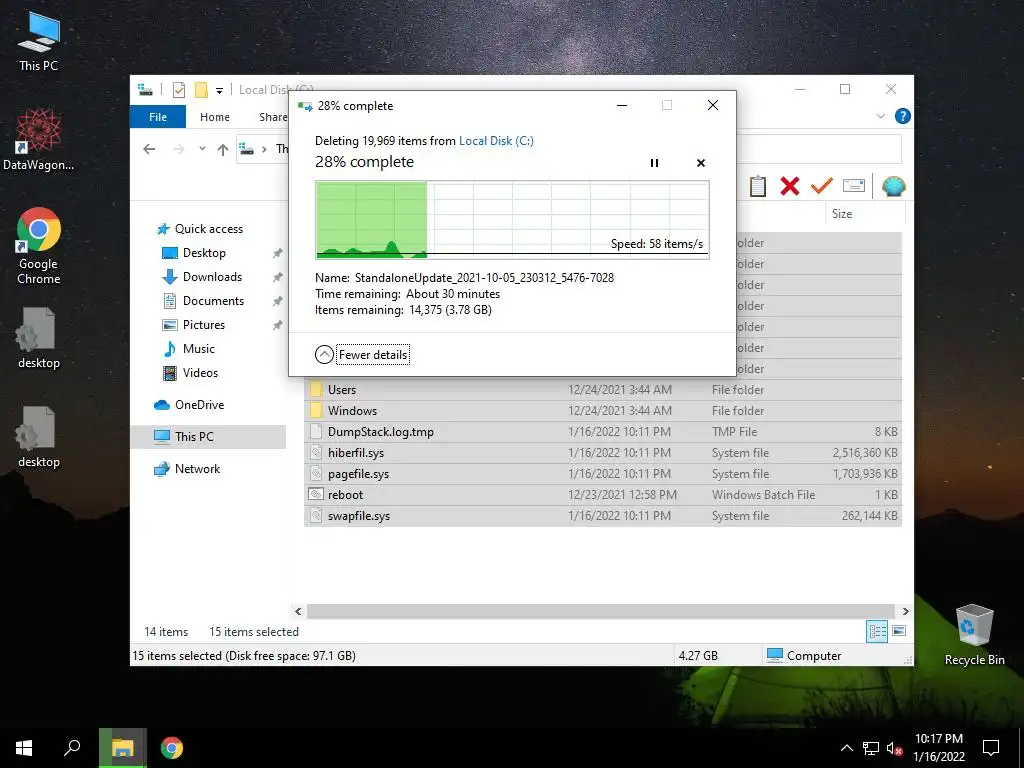This screenshot has height=768, width=1024.
Task: Click the horizontal scrollbar in the file list
Action: 601,611
